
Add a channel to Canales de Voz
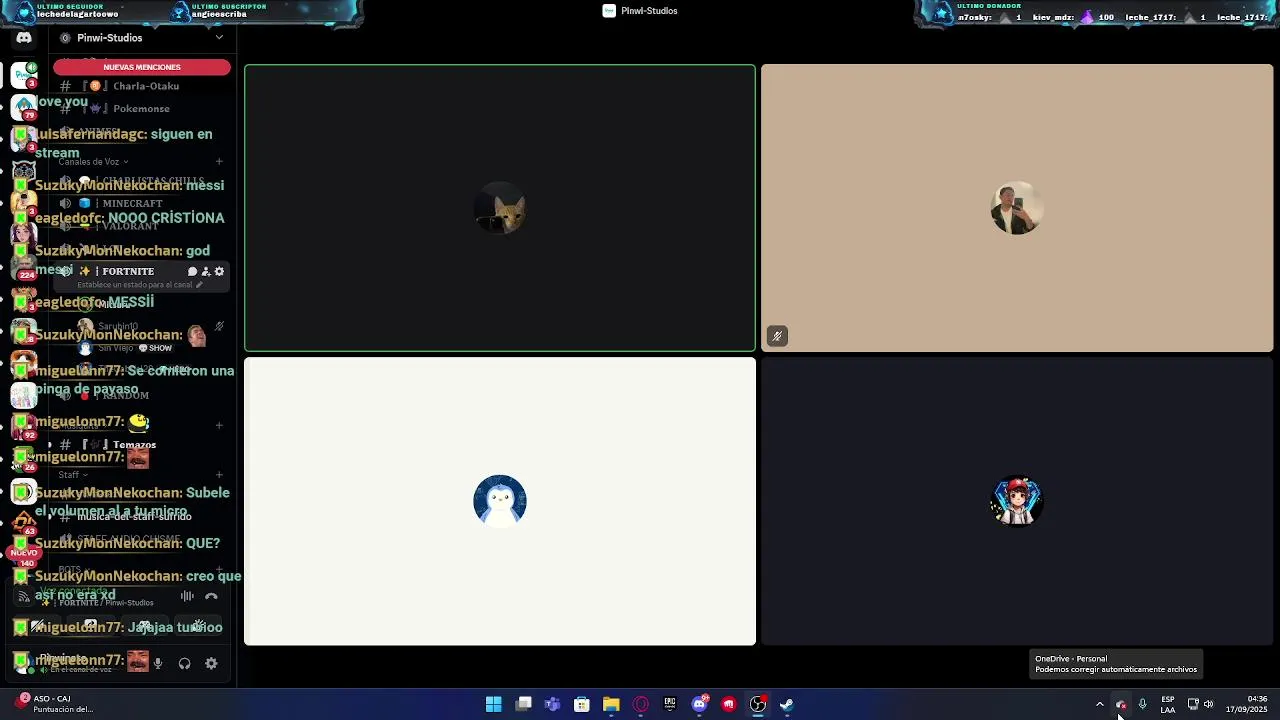pos(219,161)
